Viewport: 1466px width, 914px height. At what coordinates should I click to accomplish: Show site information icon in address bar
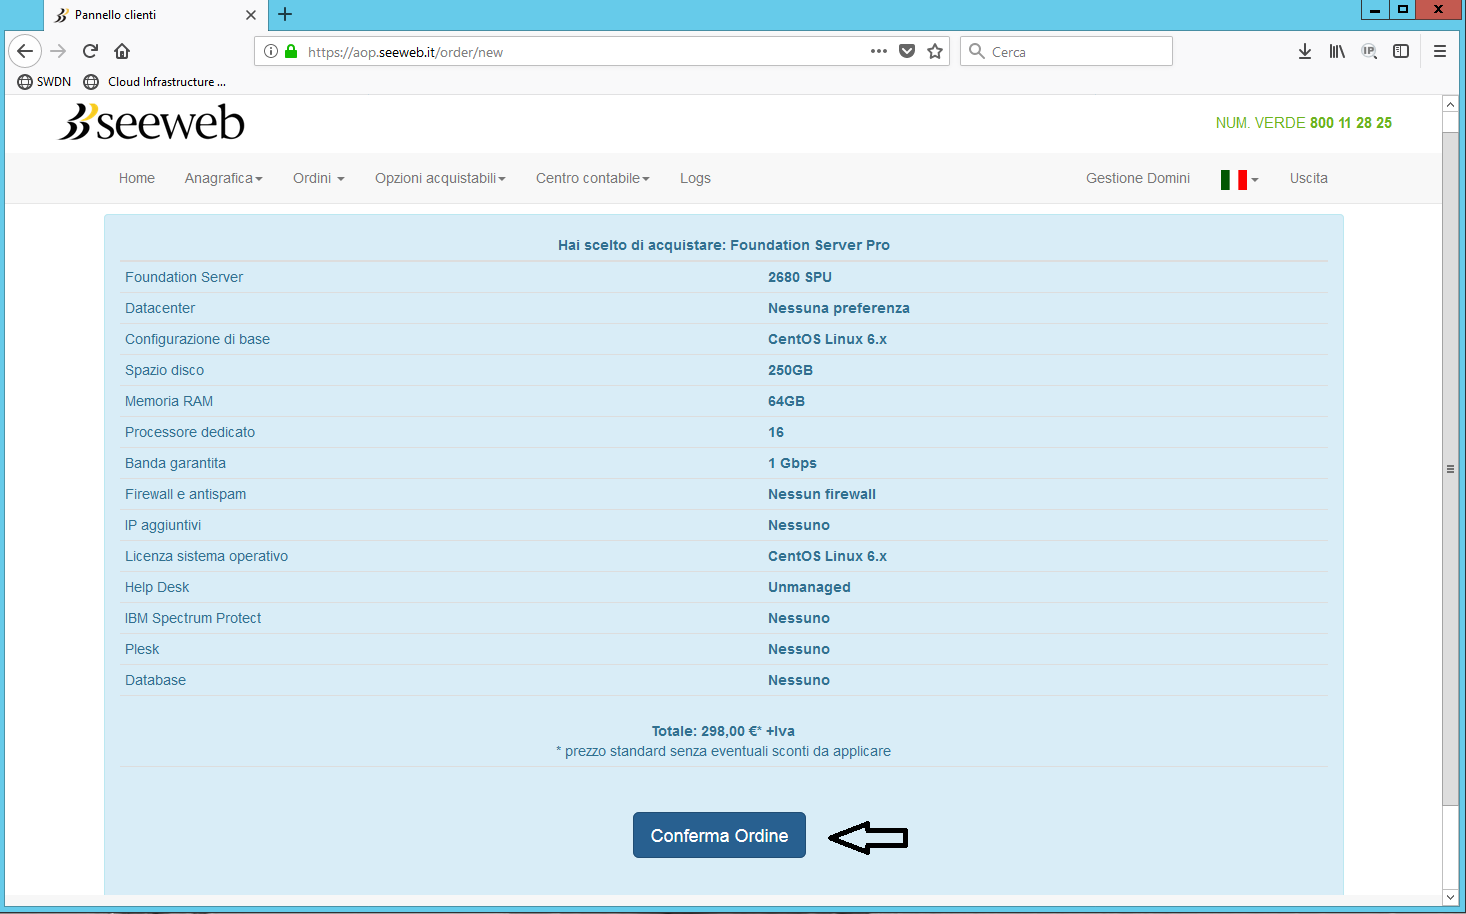pos(271,51)
